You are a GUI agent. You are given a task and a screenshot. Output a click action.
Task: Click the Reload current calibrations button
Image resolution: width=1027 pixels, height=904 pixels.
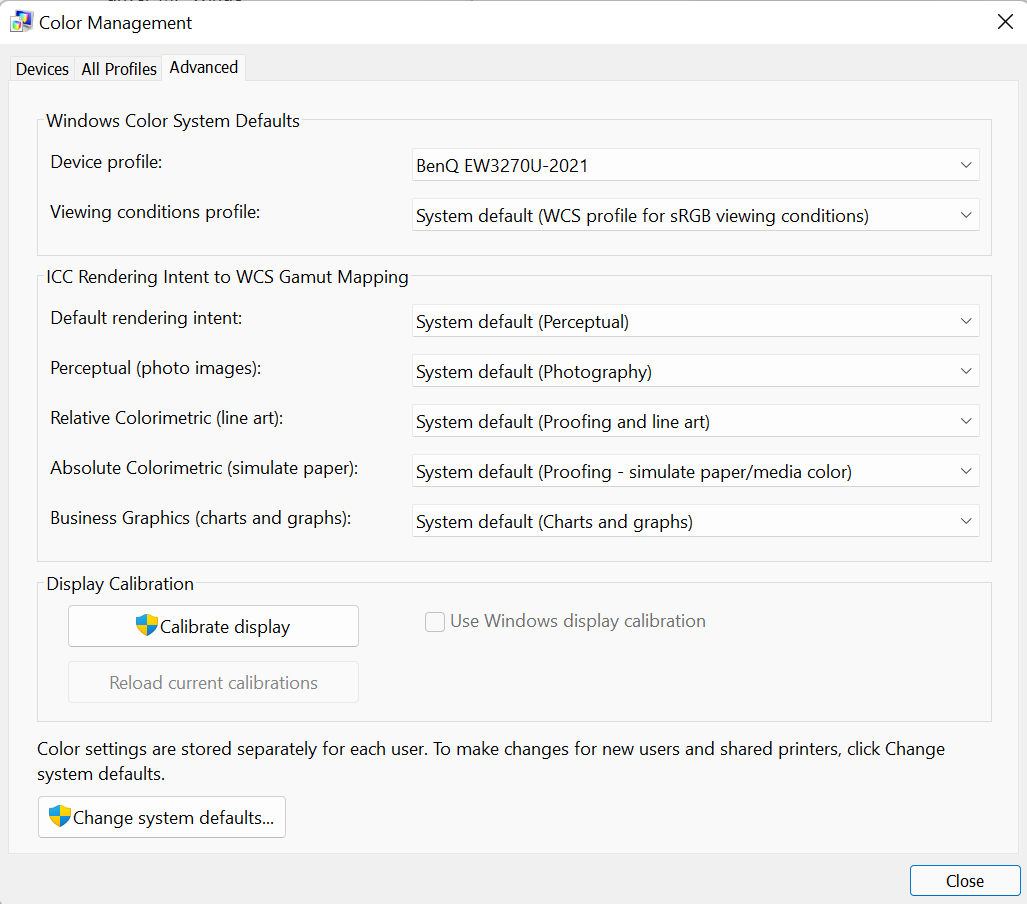(213, 682)
